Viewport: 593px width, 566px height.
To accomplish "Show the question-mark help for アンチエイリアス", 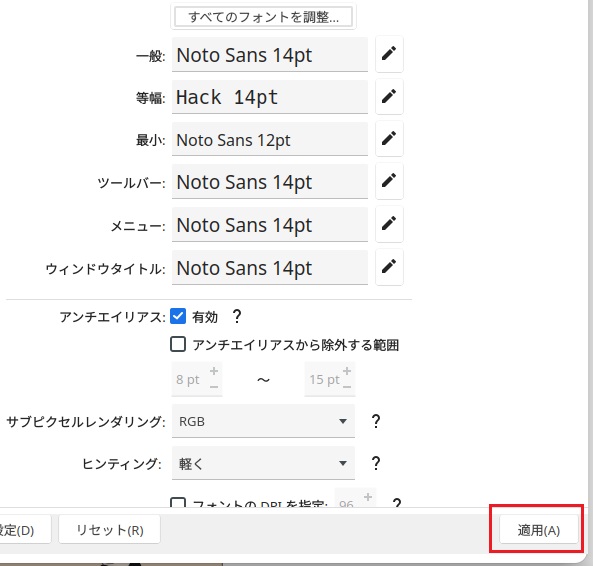I will (x=237, y=316).
